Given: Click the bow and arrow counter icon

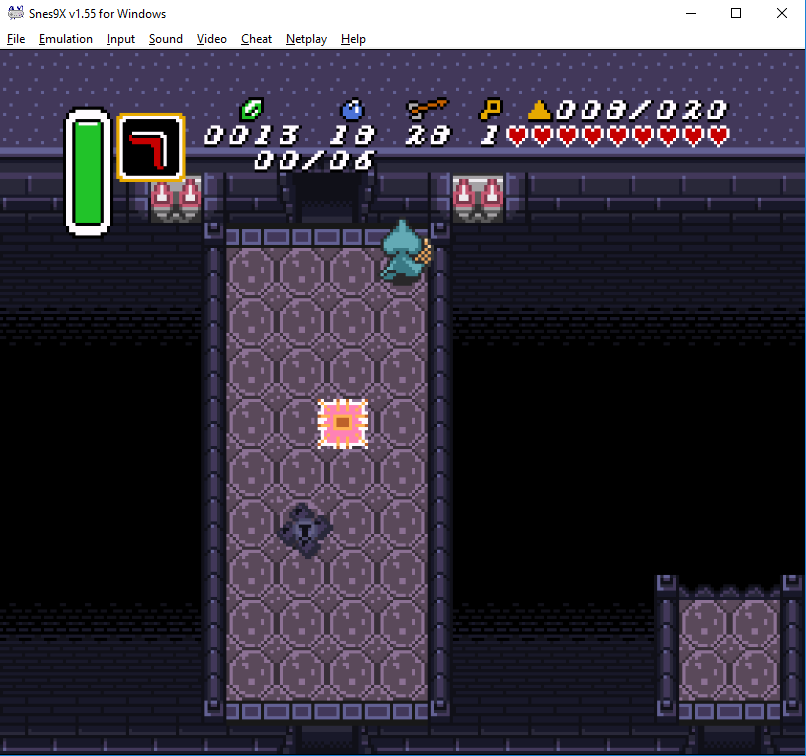Looking at the screenshot, I should (427, 109).
